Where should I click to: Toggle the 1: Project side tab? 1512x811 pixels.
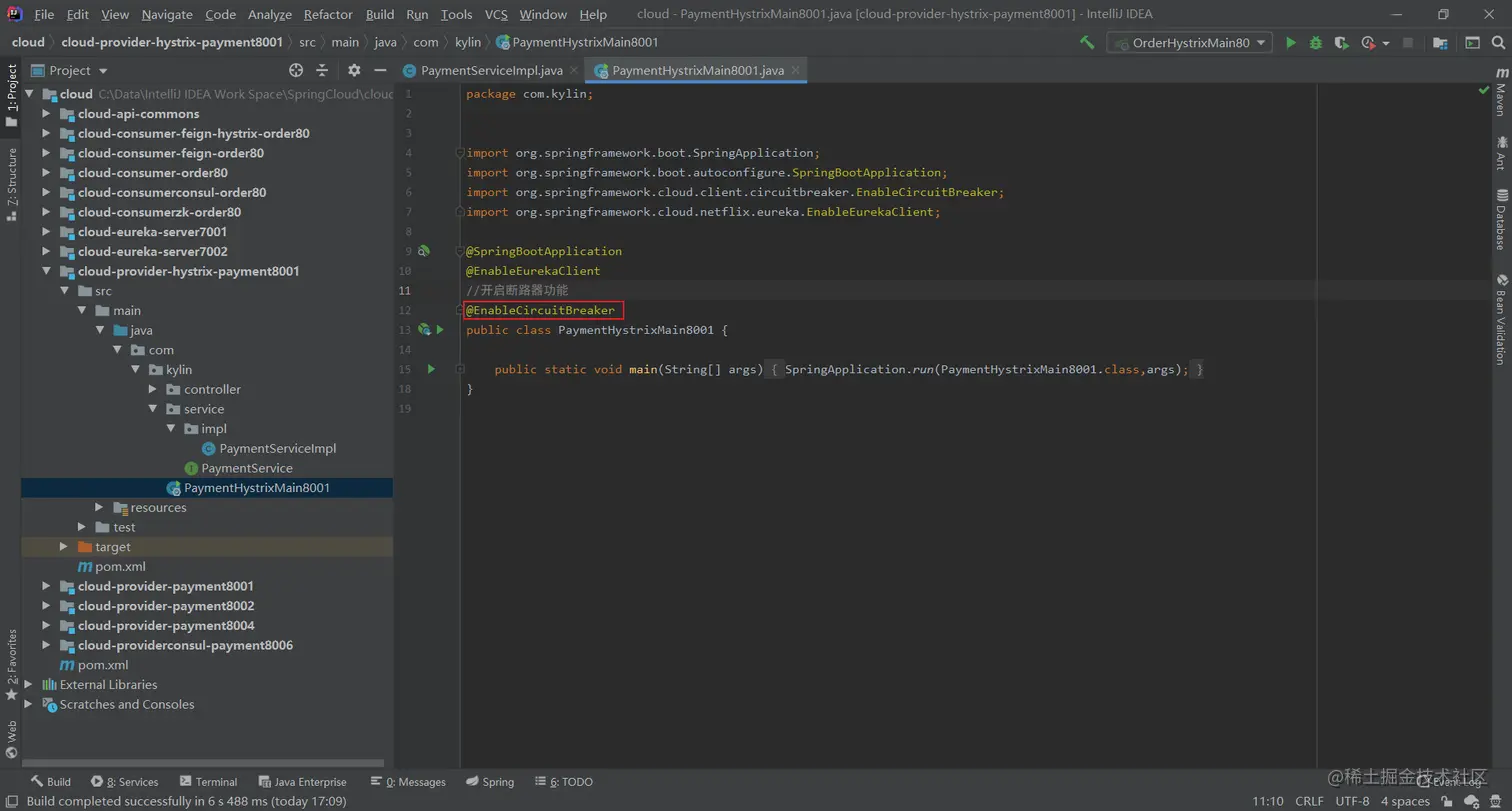tap(11, 95)
